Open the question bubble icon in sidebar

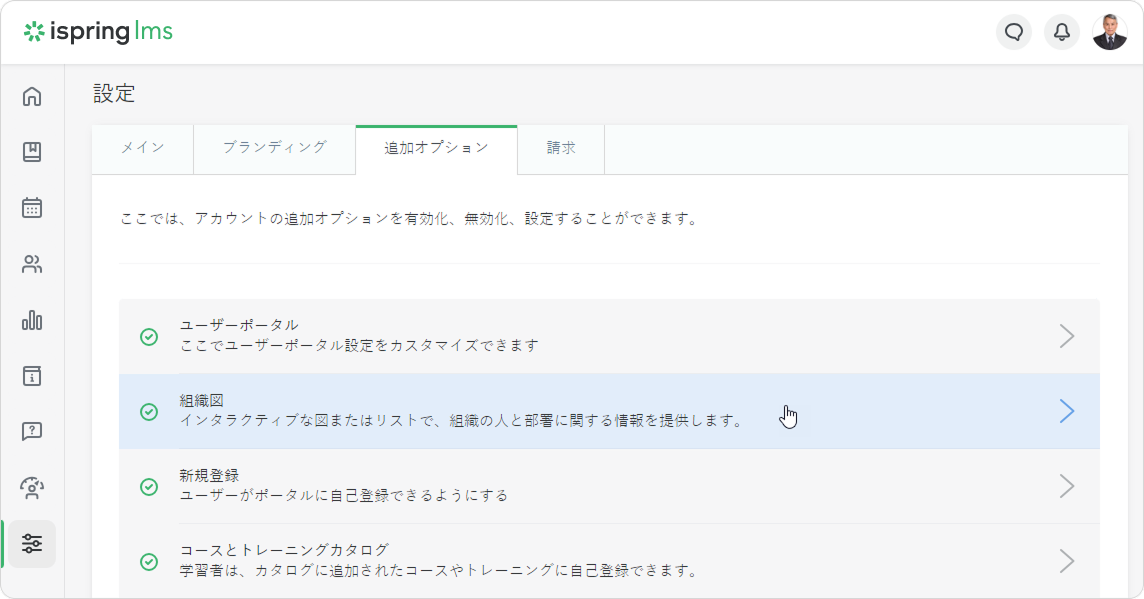tap(32, 432)
